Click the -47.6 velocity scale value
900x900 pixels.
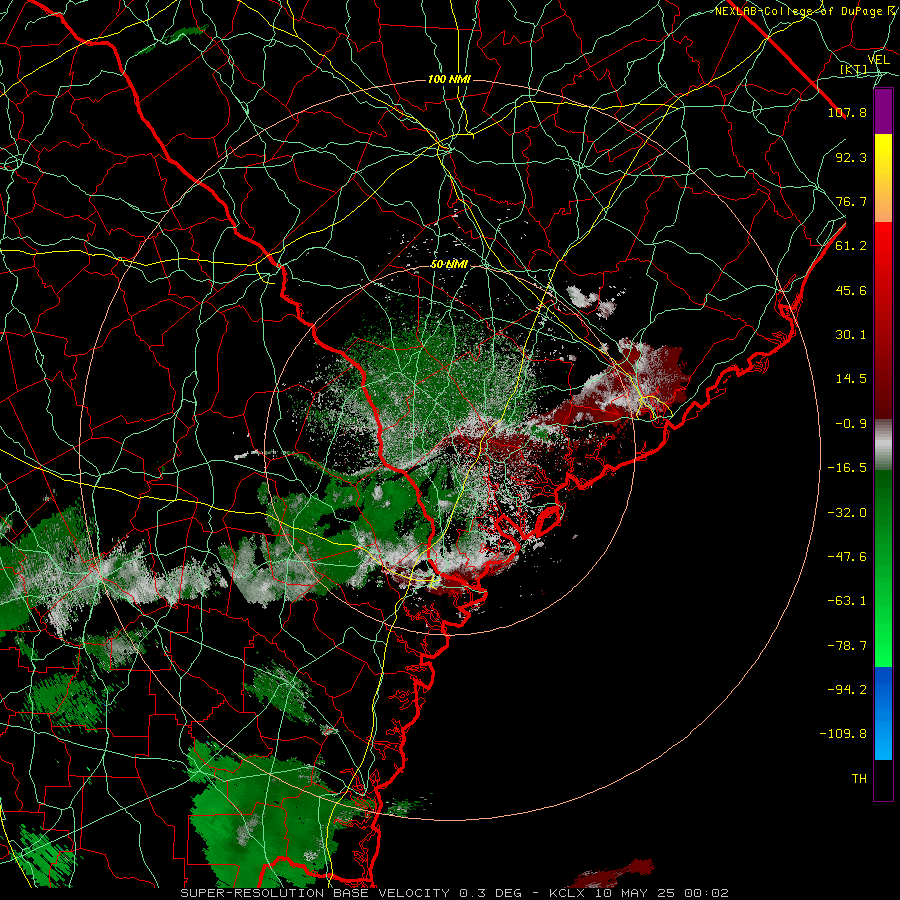(847, 557)
